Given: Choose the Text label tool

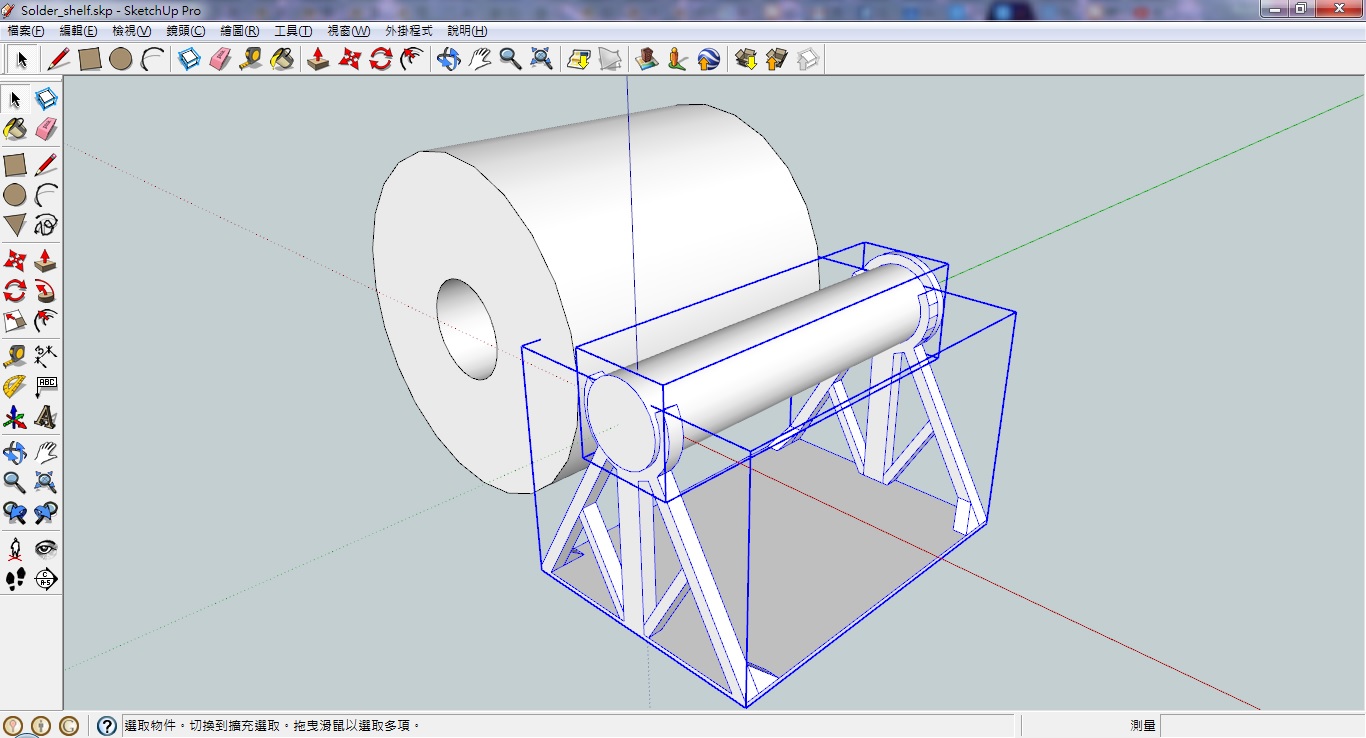Looking at the screenshot, I should coord(46,386).
